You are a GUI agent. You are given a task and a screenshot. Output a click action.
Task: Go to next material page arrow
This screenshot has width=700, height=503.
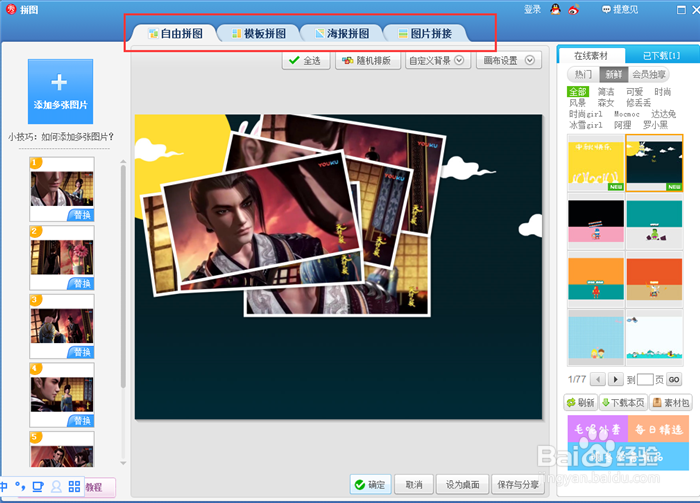coord(616,379)
